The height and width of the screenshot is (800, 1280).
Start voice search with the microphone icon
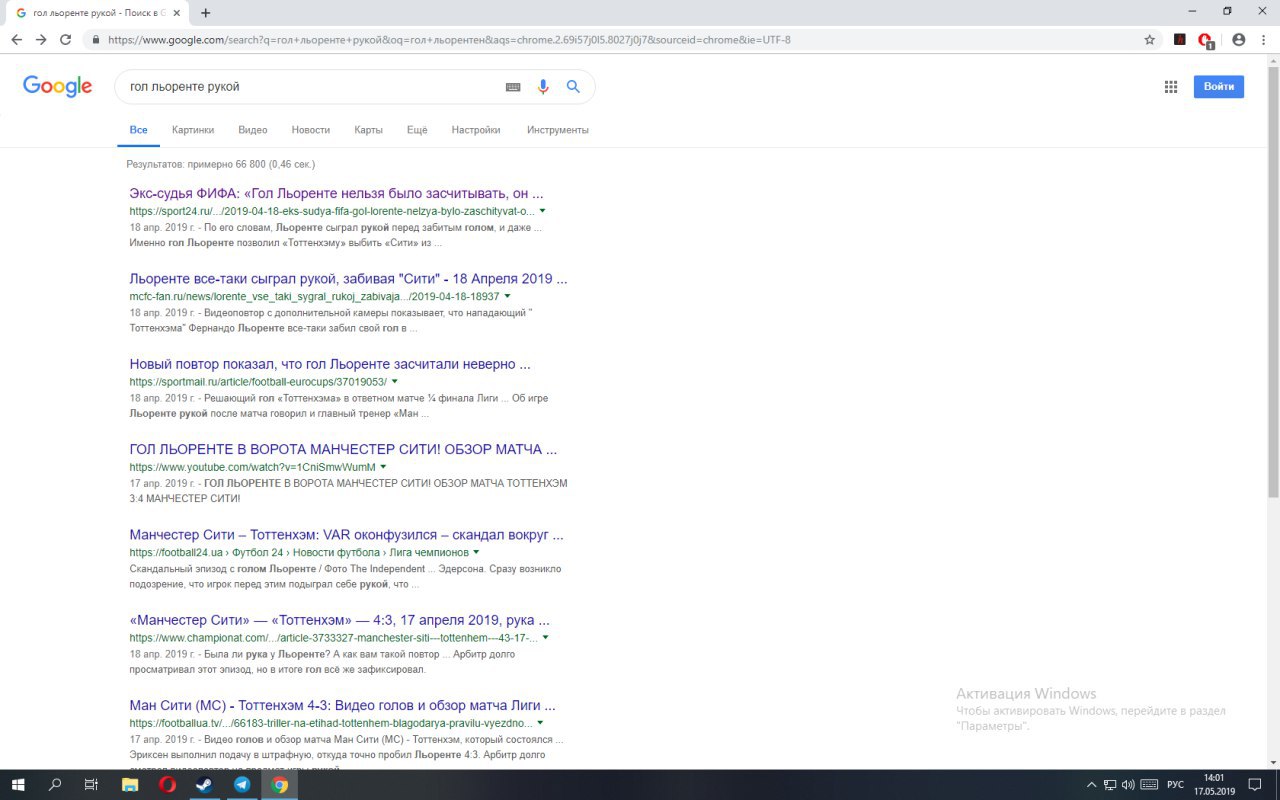pyautogui.click(x=543, y=87)
